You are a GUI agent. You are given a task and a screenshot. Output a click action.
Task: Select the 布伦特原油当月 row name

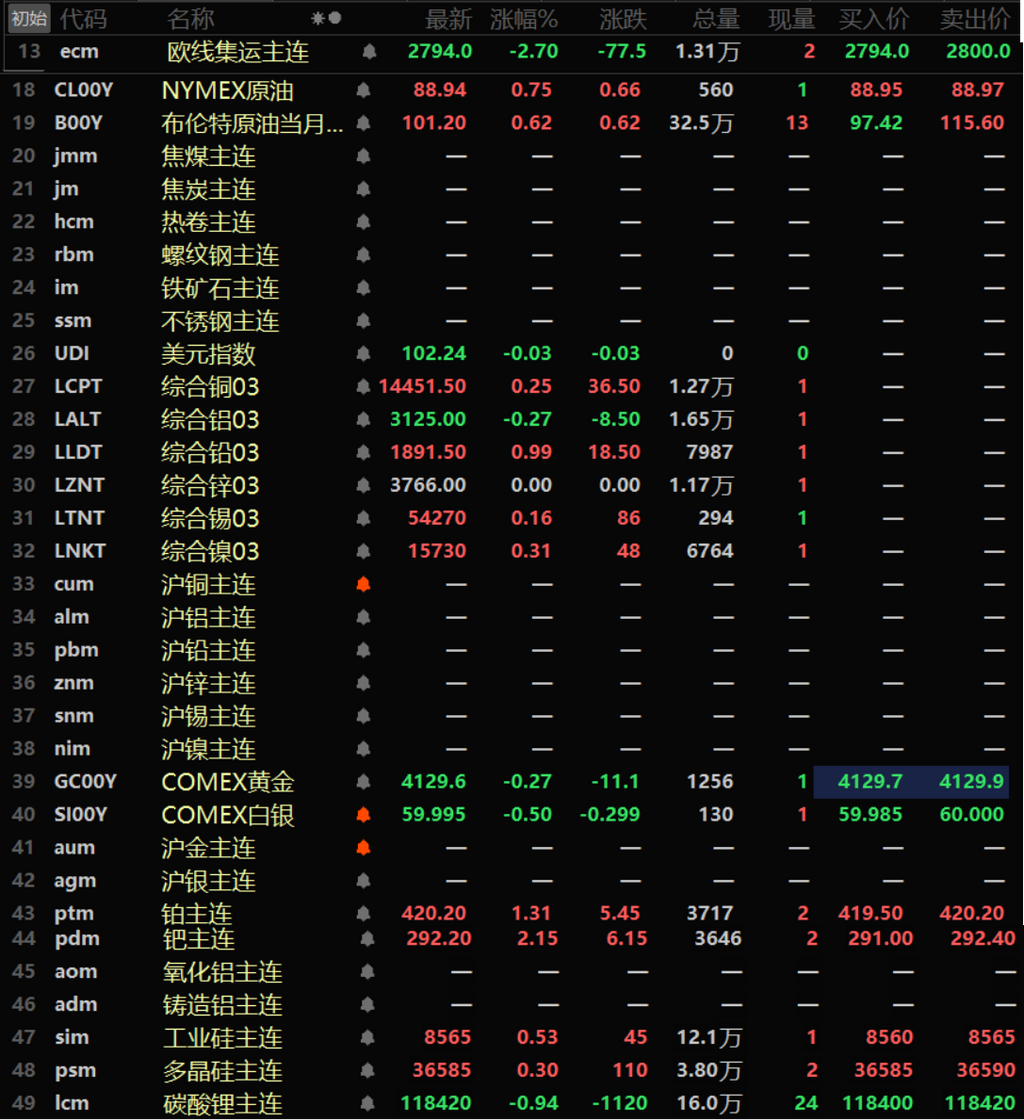coord(252,124)
